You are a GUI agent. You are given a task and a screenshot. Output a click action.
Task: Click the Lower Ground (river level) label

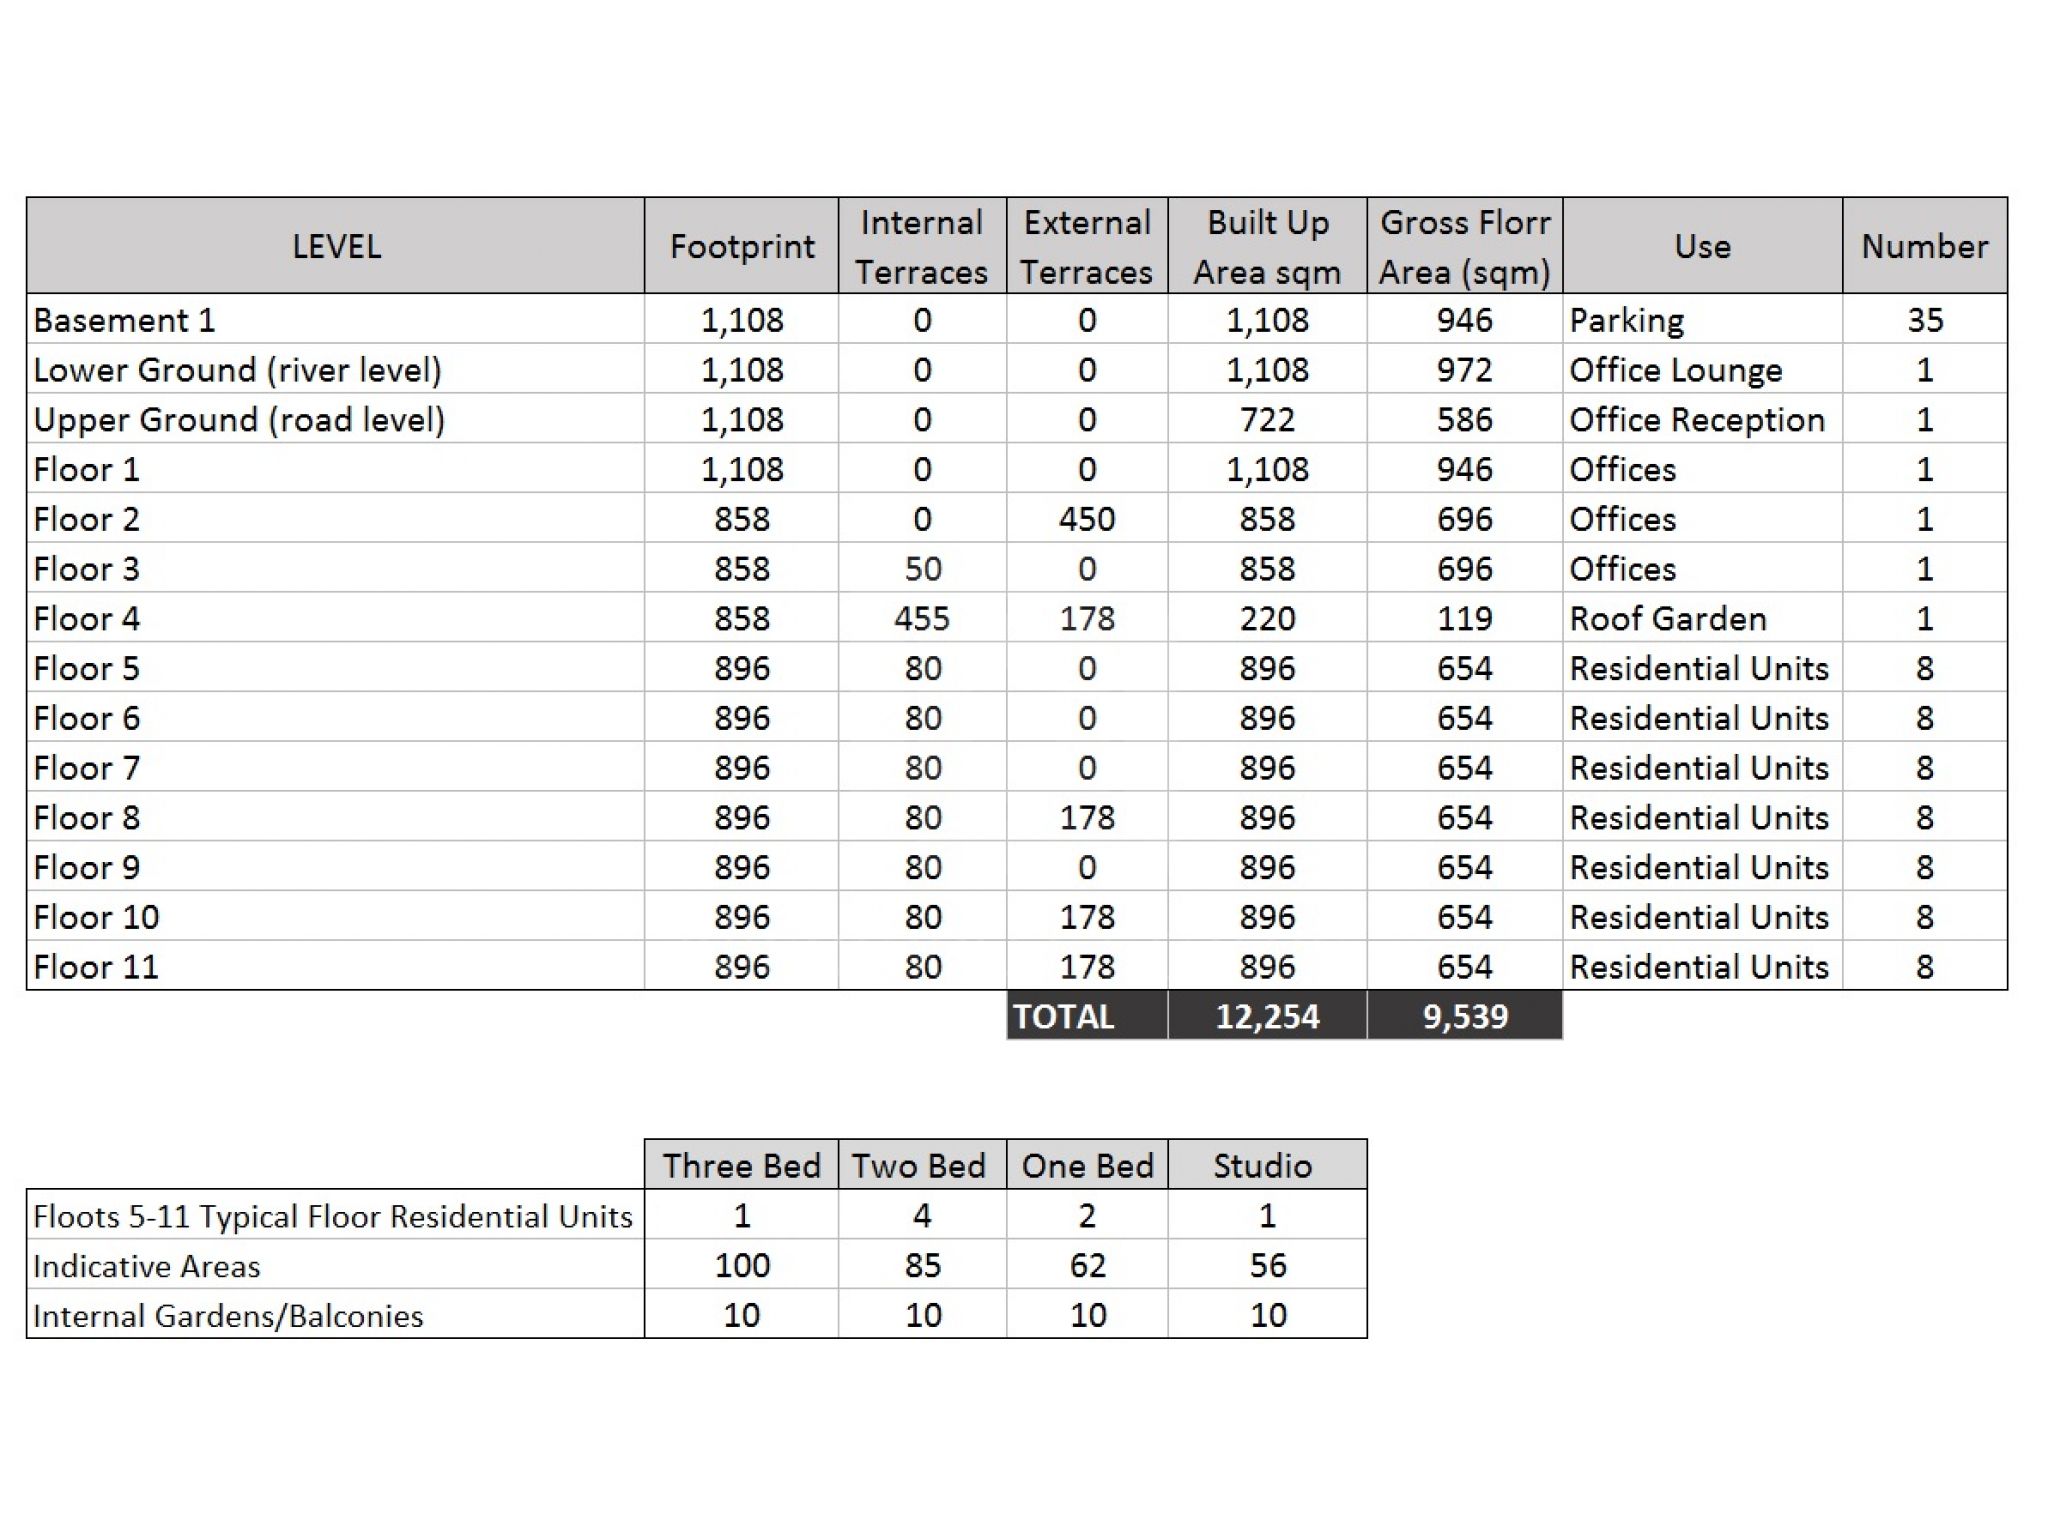(x=237, y=370)
